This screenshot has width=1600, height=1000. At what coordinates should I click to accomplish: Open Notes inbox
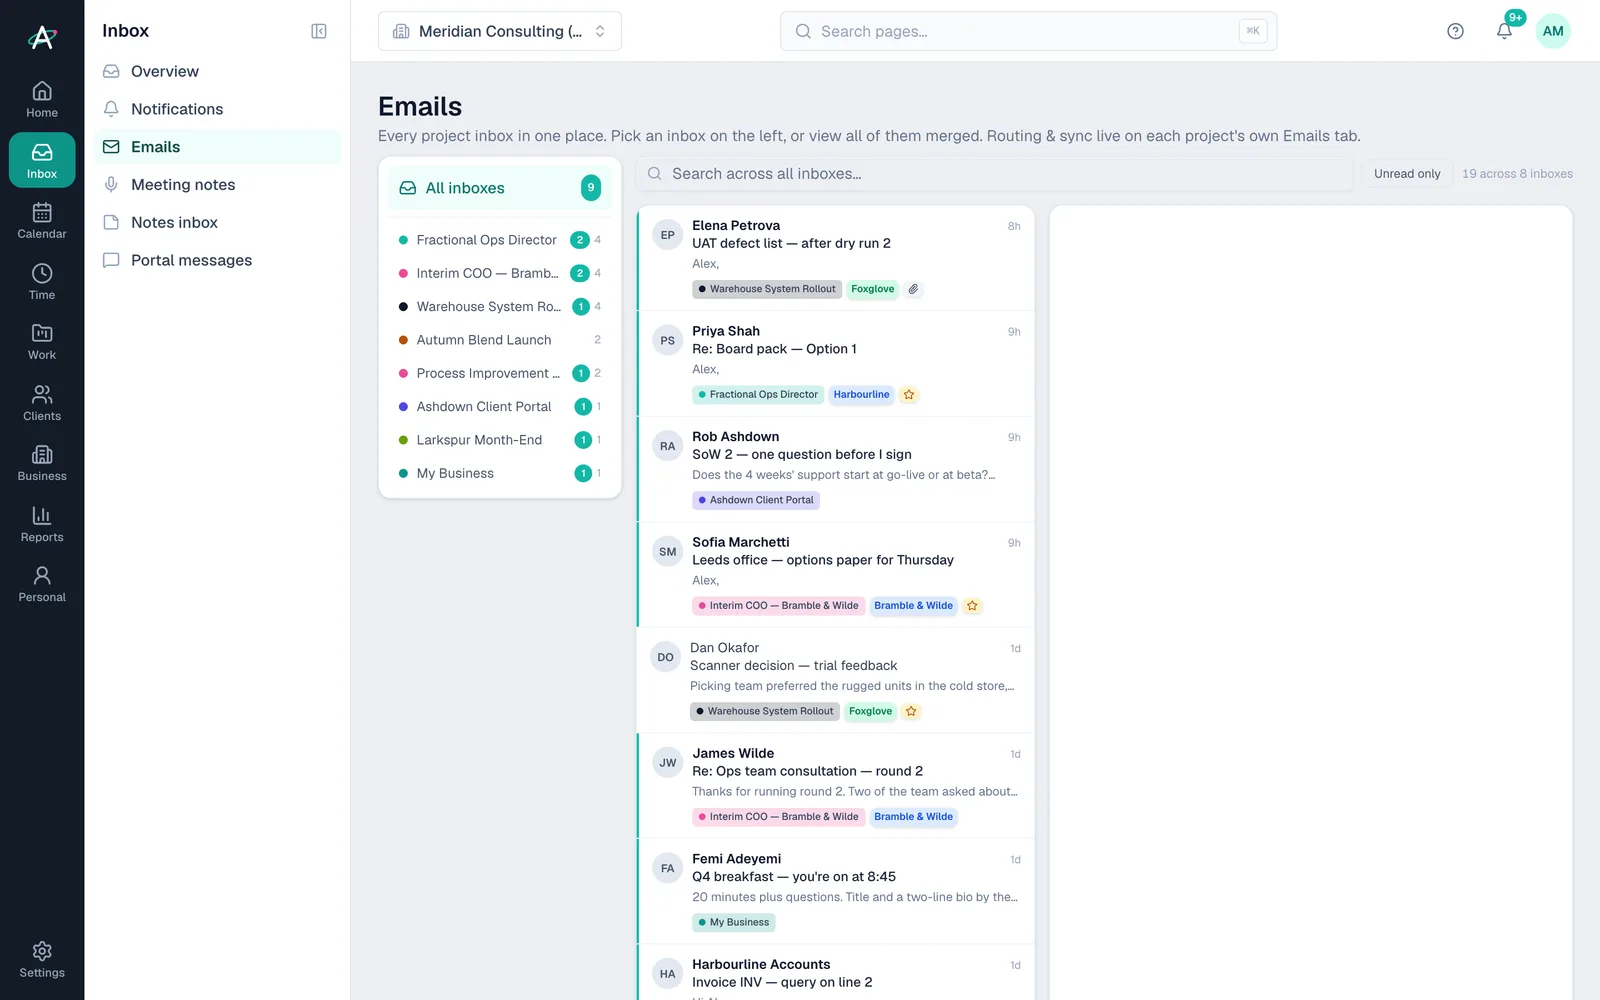pyautogui.click(x=217, y=222)
